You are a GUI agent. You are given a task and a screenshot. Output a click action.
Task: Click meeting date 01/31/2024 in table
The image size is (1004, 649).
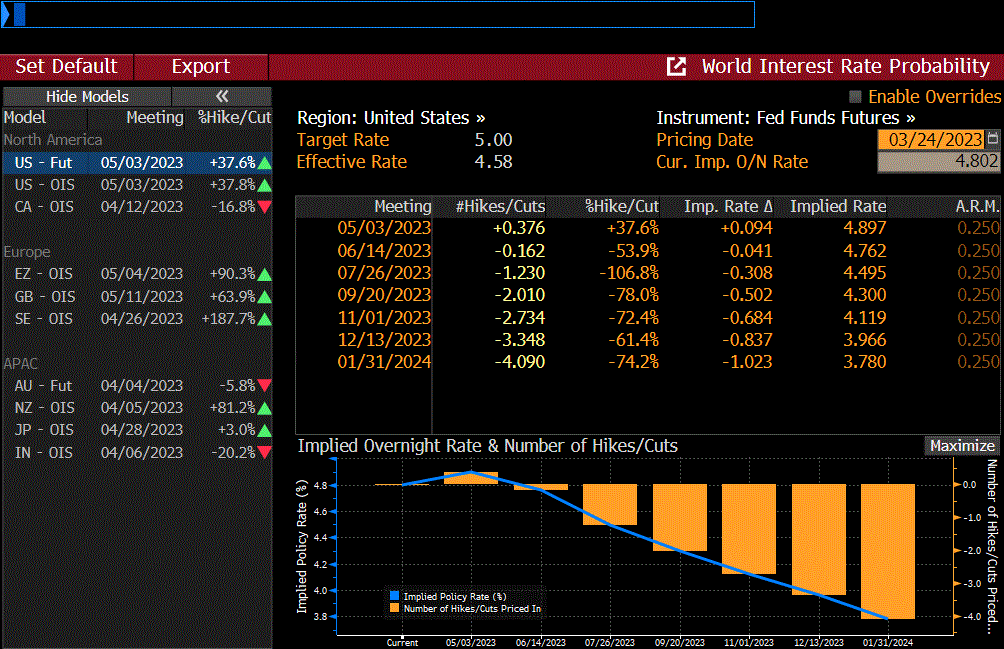[x=384, y=362]
